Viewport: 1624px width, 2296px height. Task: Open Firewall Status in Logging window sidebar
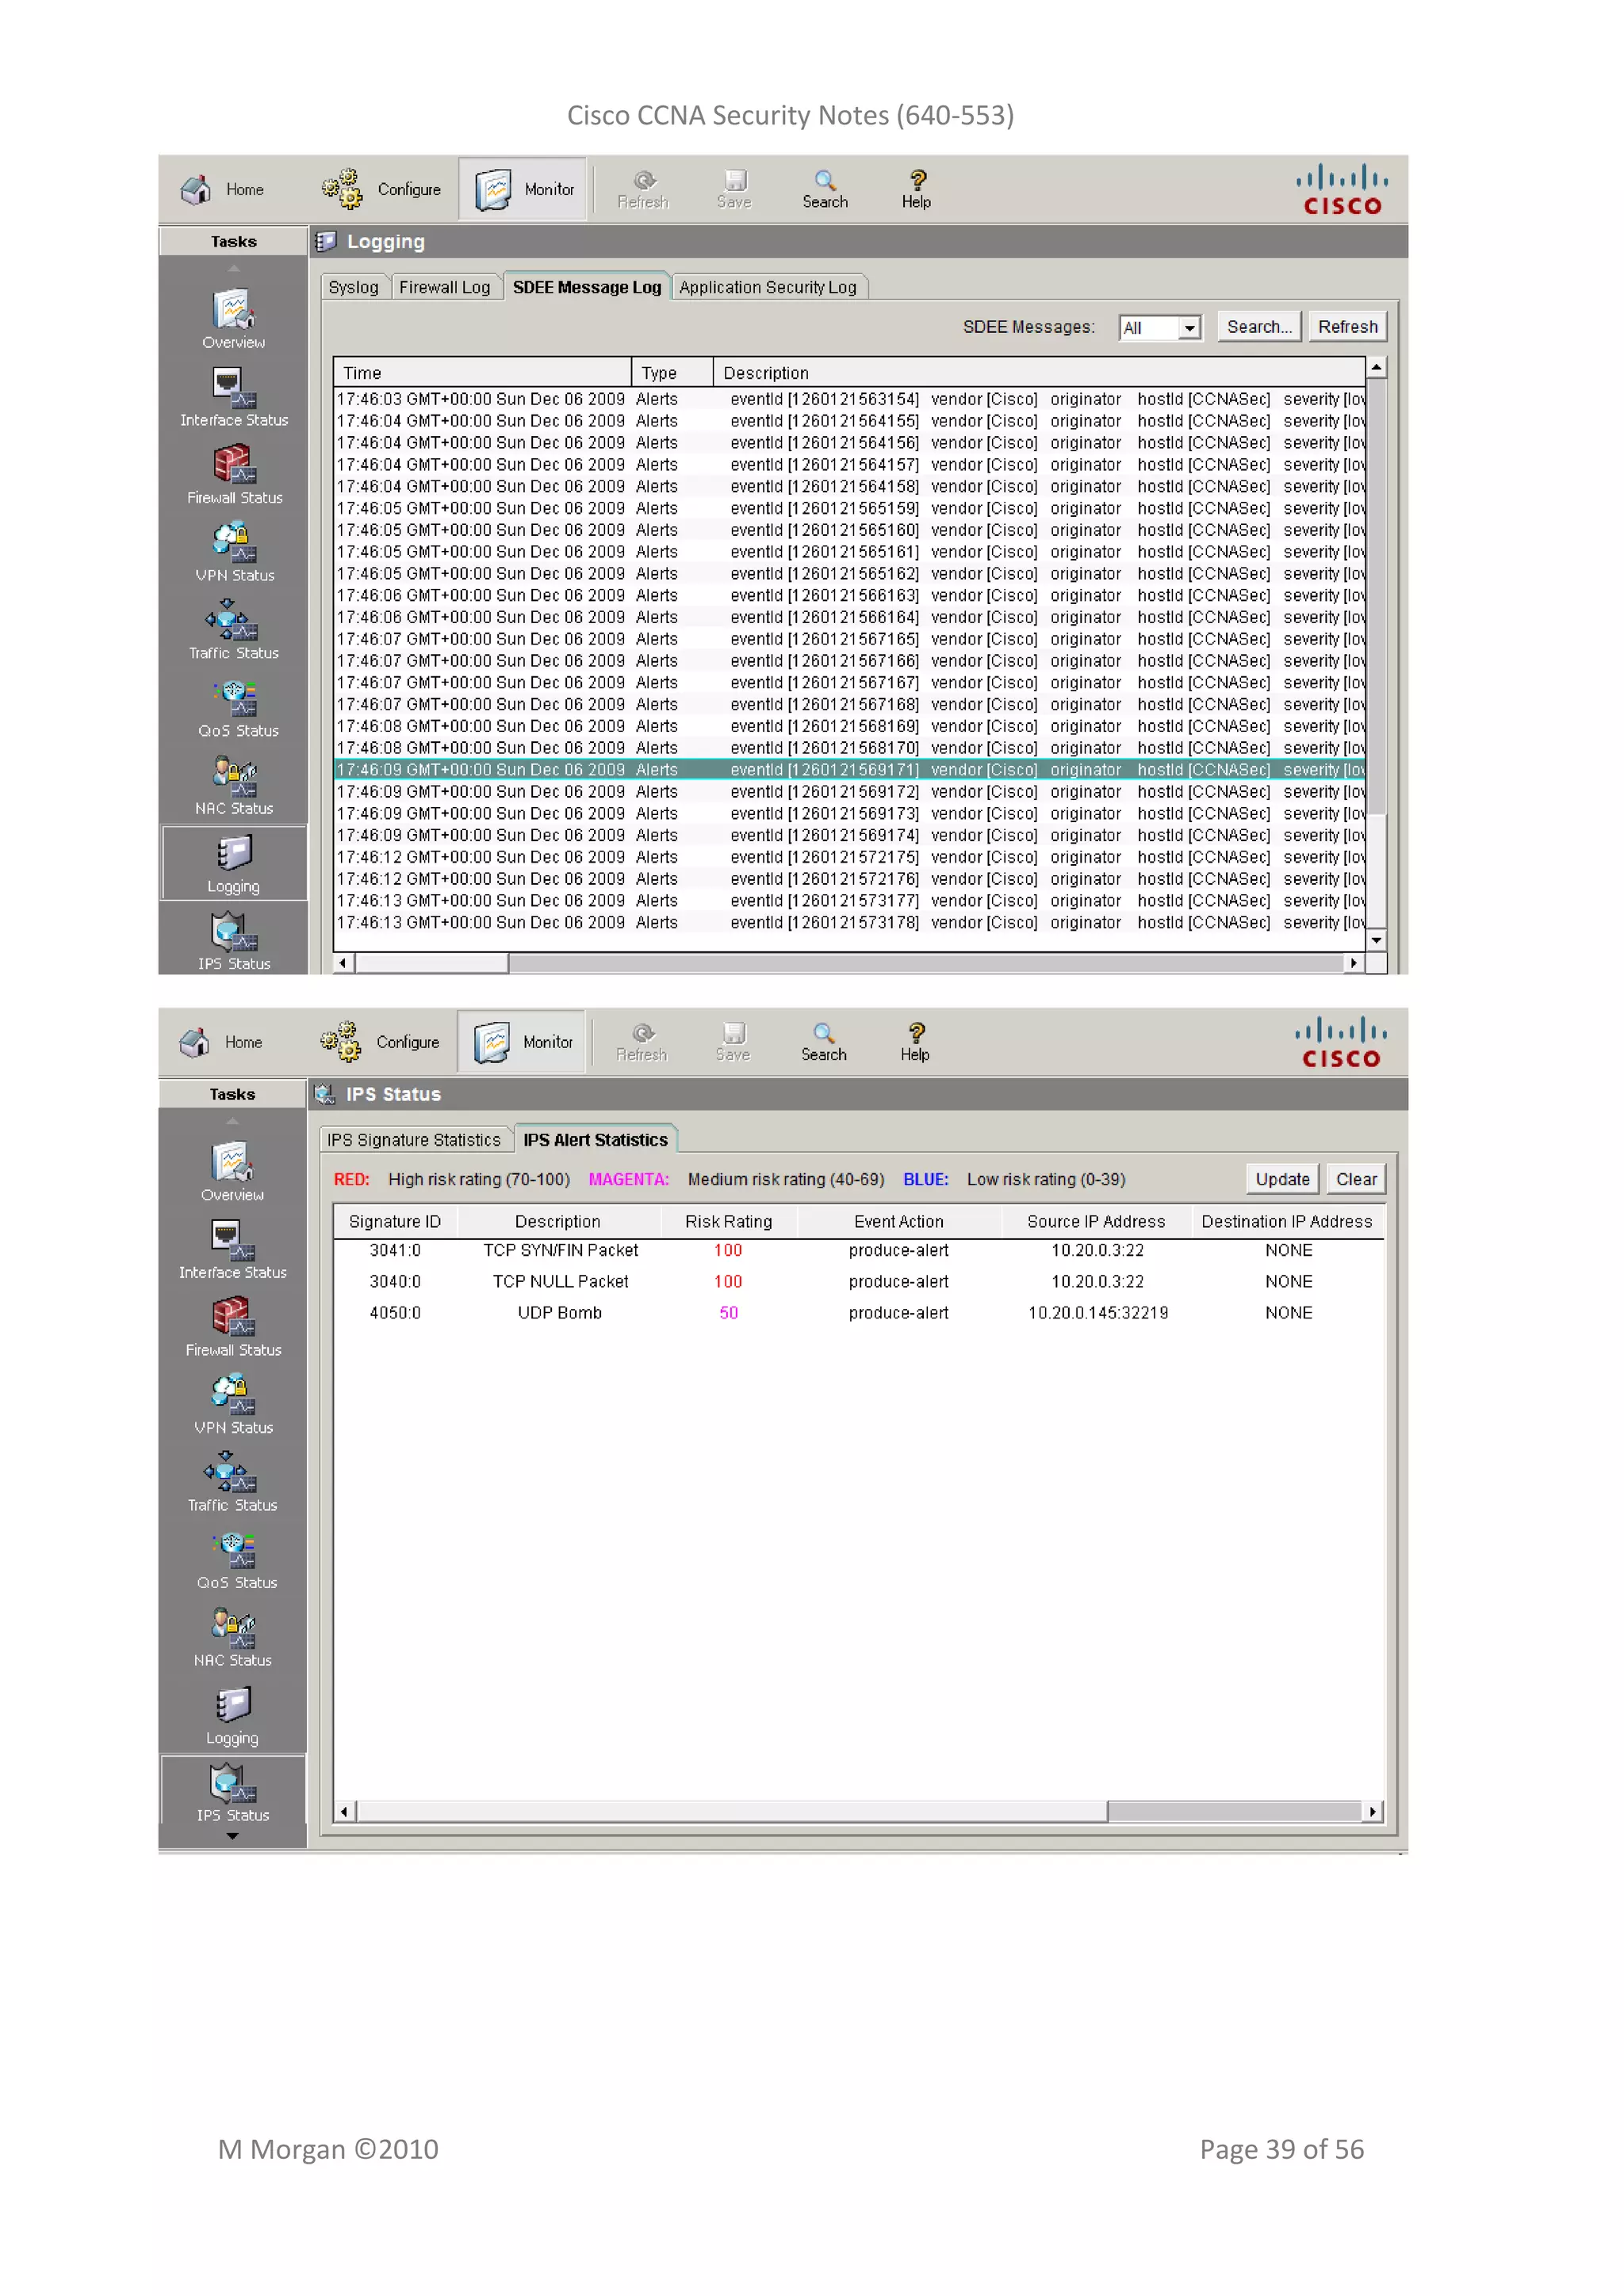click(x=234, y=475)
